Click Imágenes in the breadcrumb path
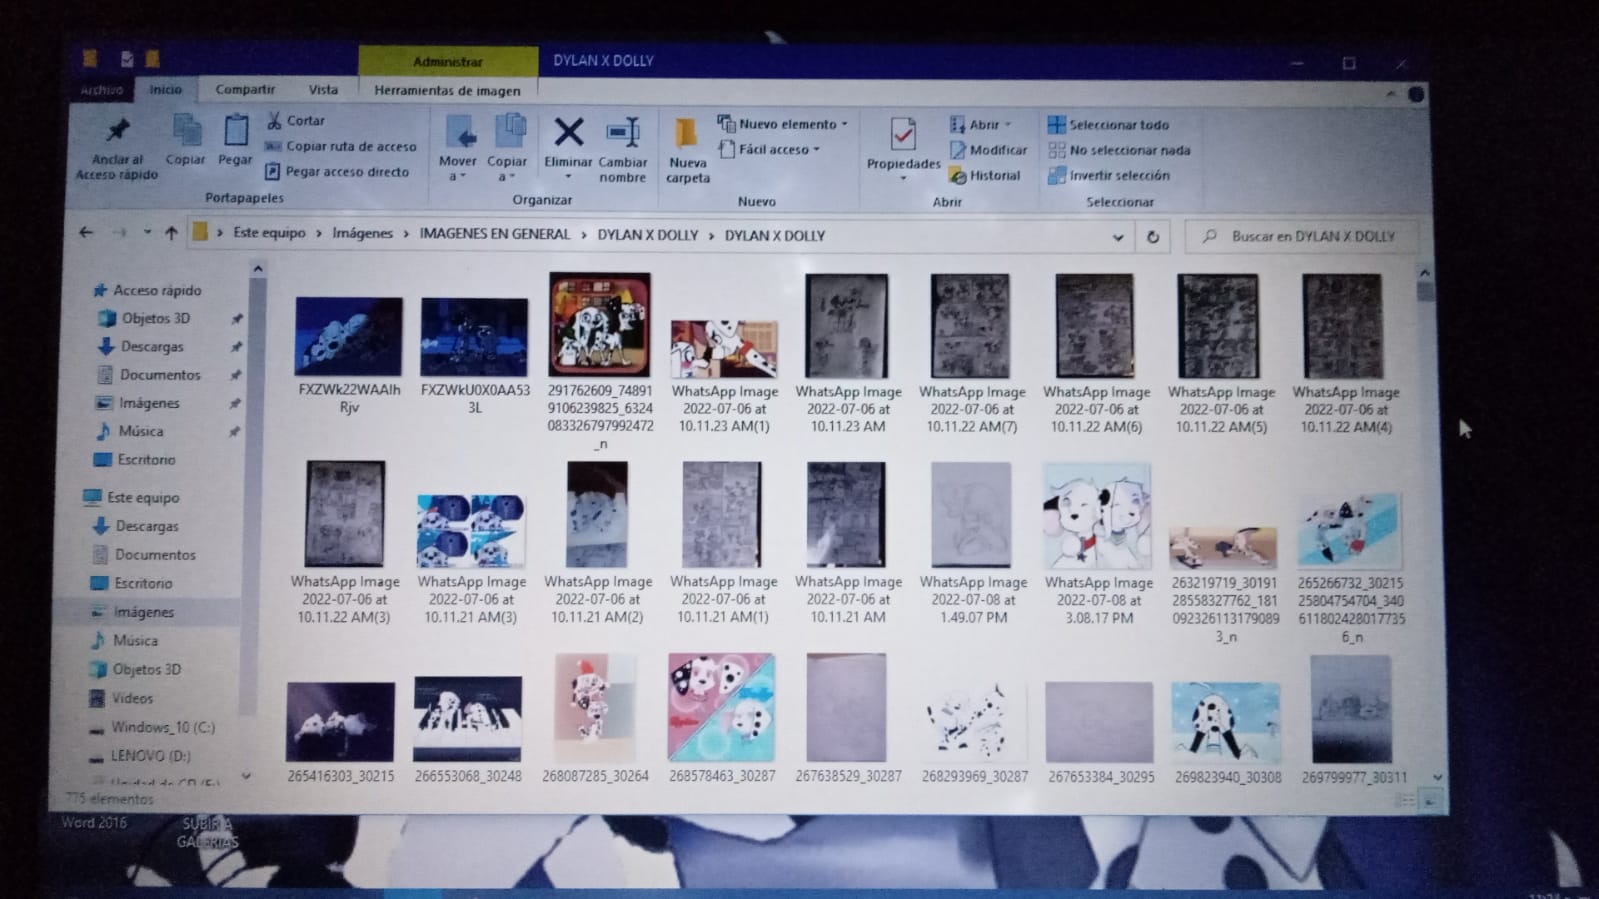The height and width of the screenshot is (899, 1599). click(x=362, y=233)
